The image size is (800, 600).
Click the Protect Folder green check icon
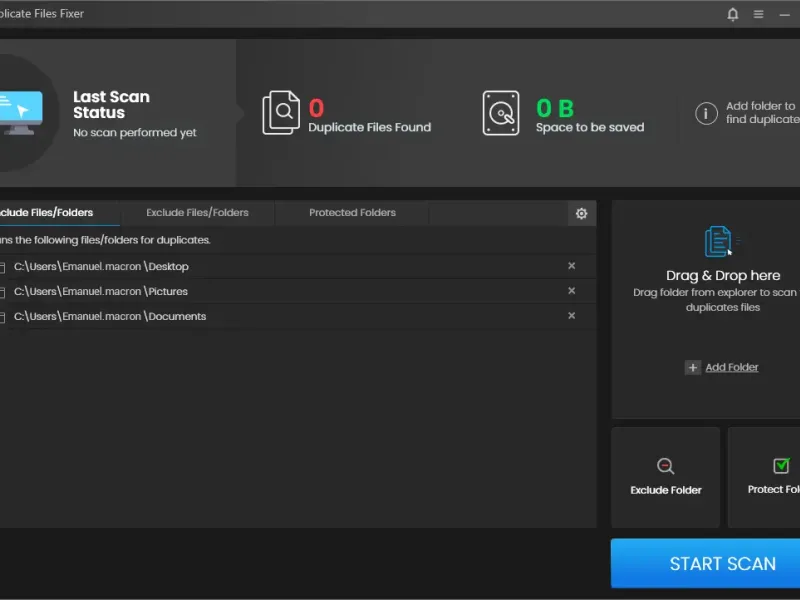click(781, 465)
